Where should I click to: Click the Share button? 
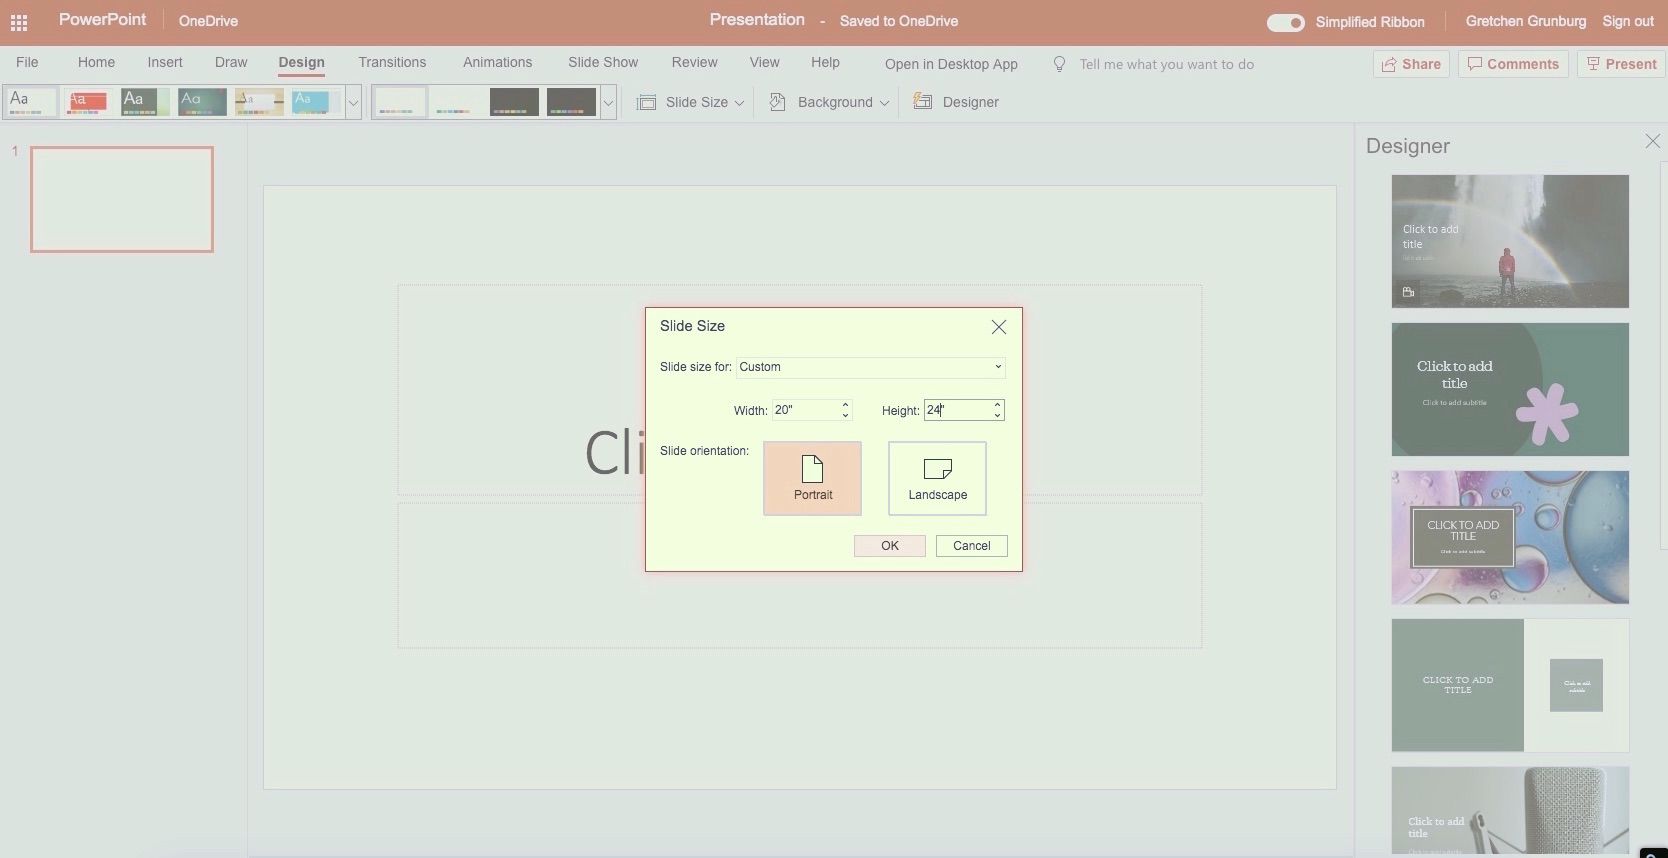(1411, 64)
